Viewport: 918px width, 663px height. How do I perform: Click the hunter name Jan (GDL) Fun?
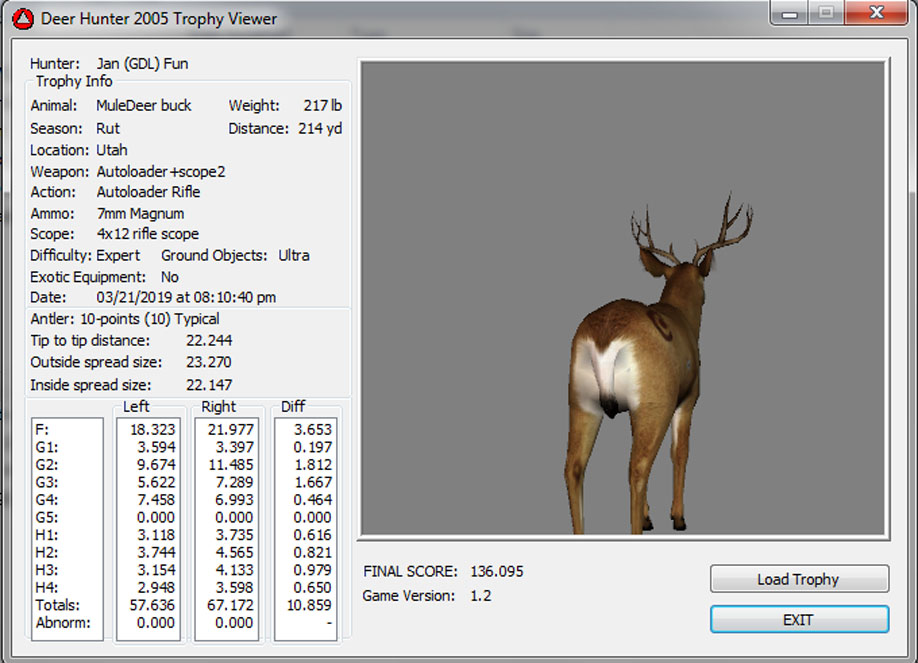(142, 64)
